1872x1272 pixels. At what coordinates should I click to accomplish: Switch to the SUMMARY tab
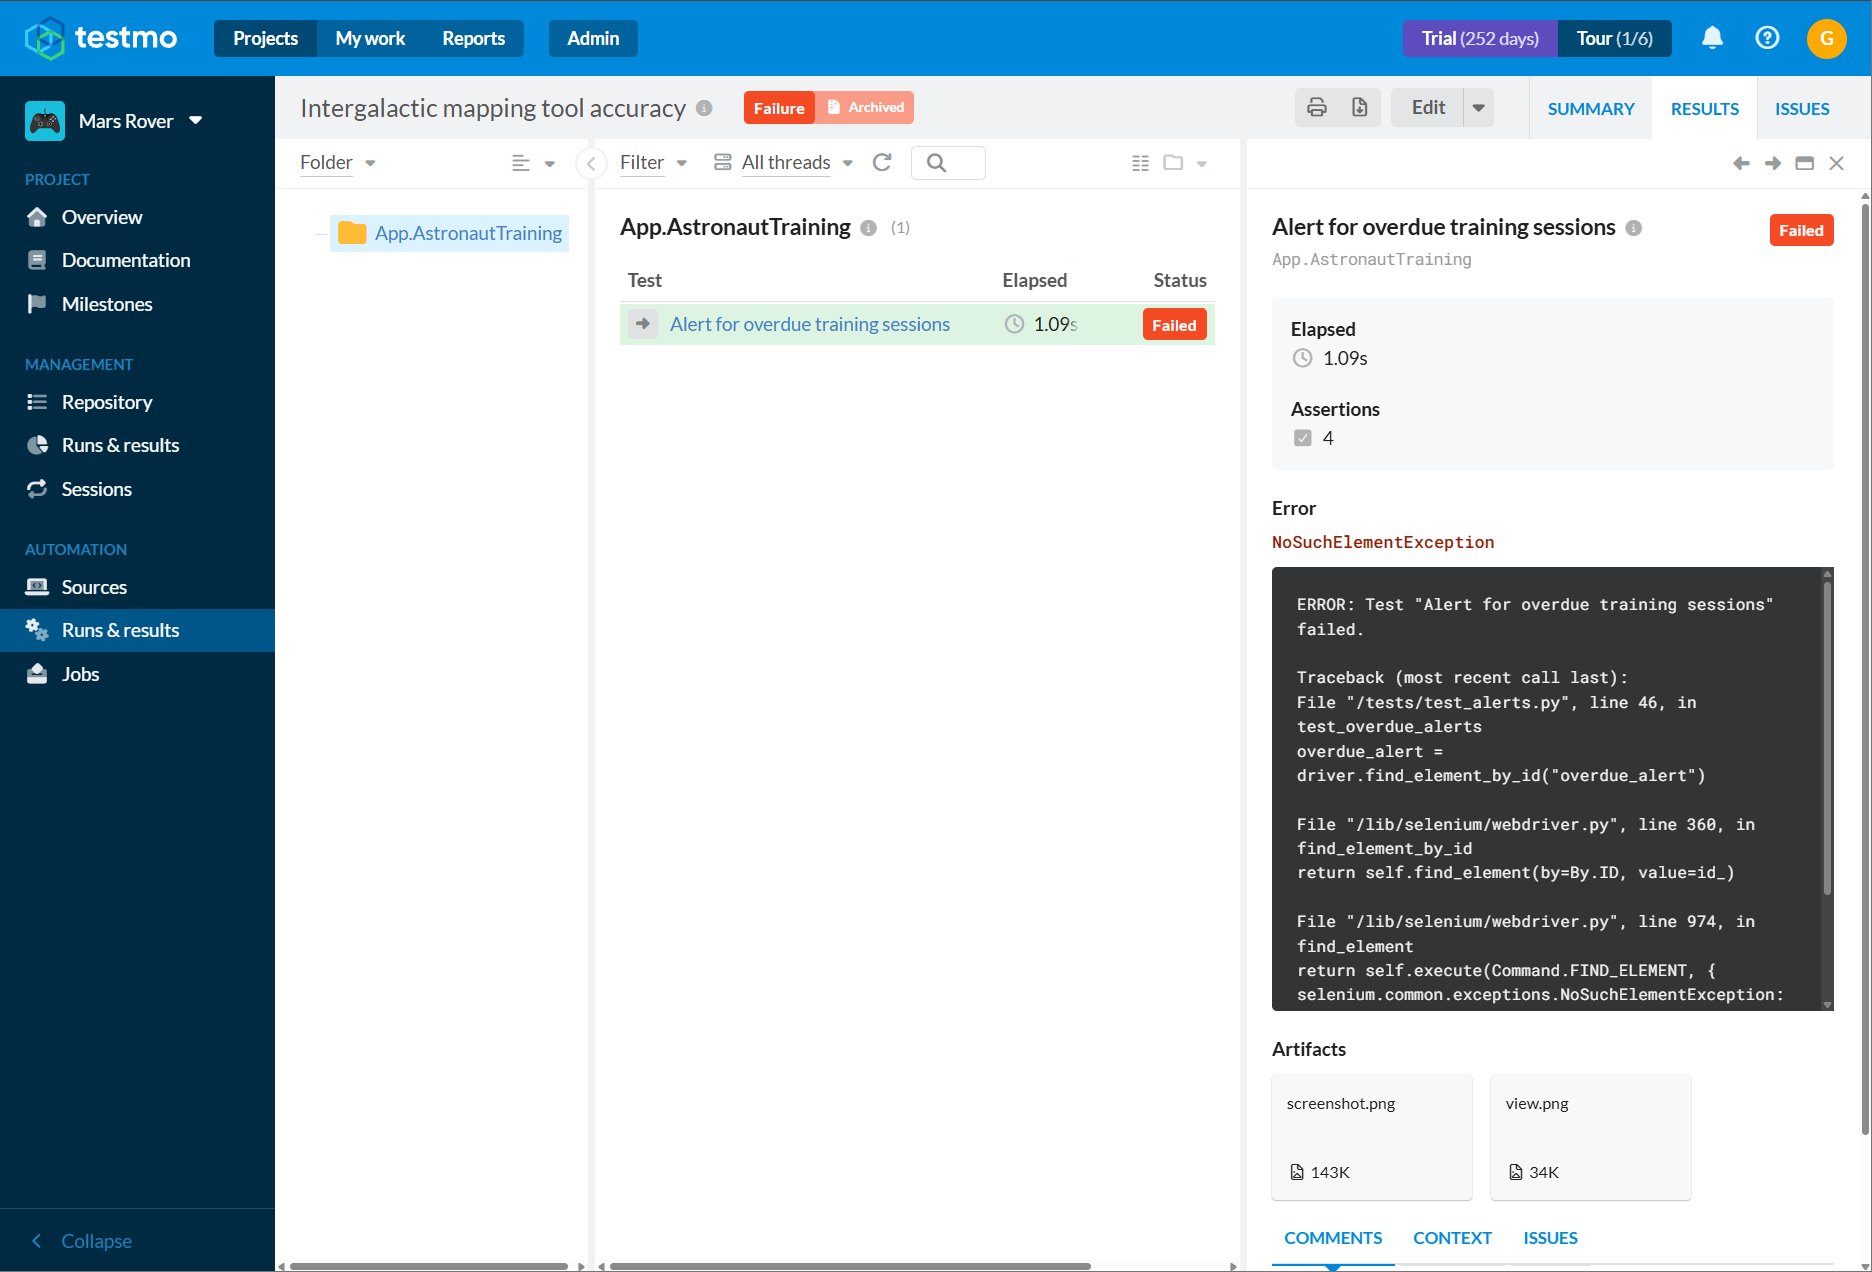pos(1590,109)
